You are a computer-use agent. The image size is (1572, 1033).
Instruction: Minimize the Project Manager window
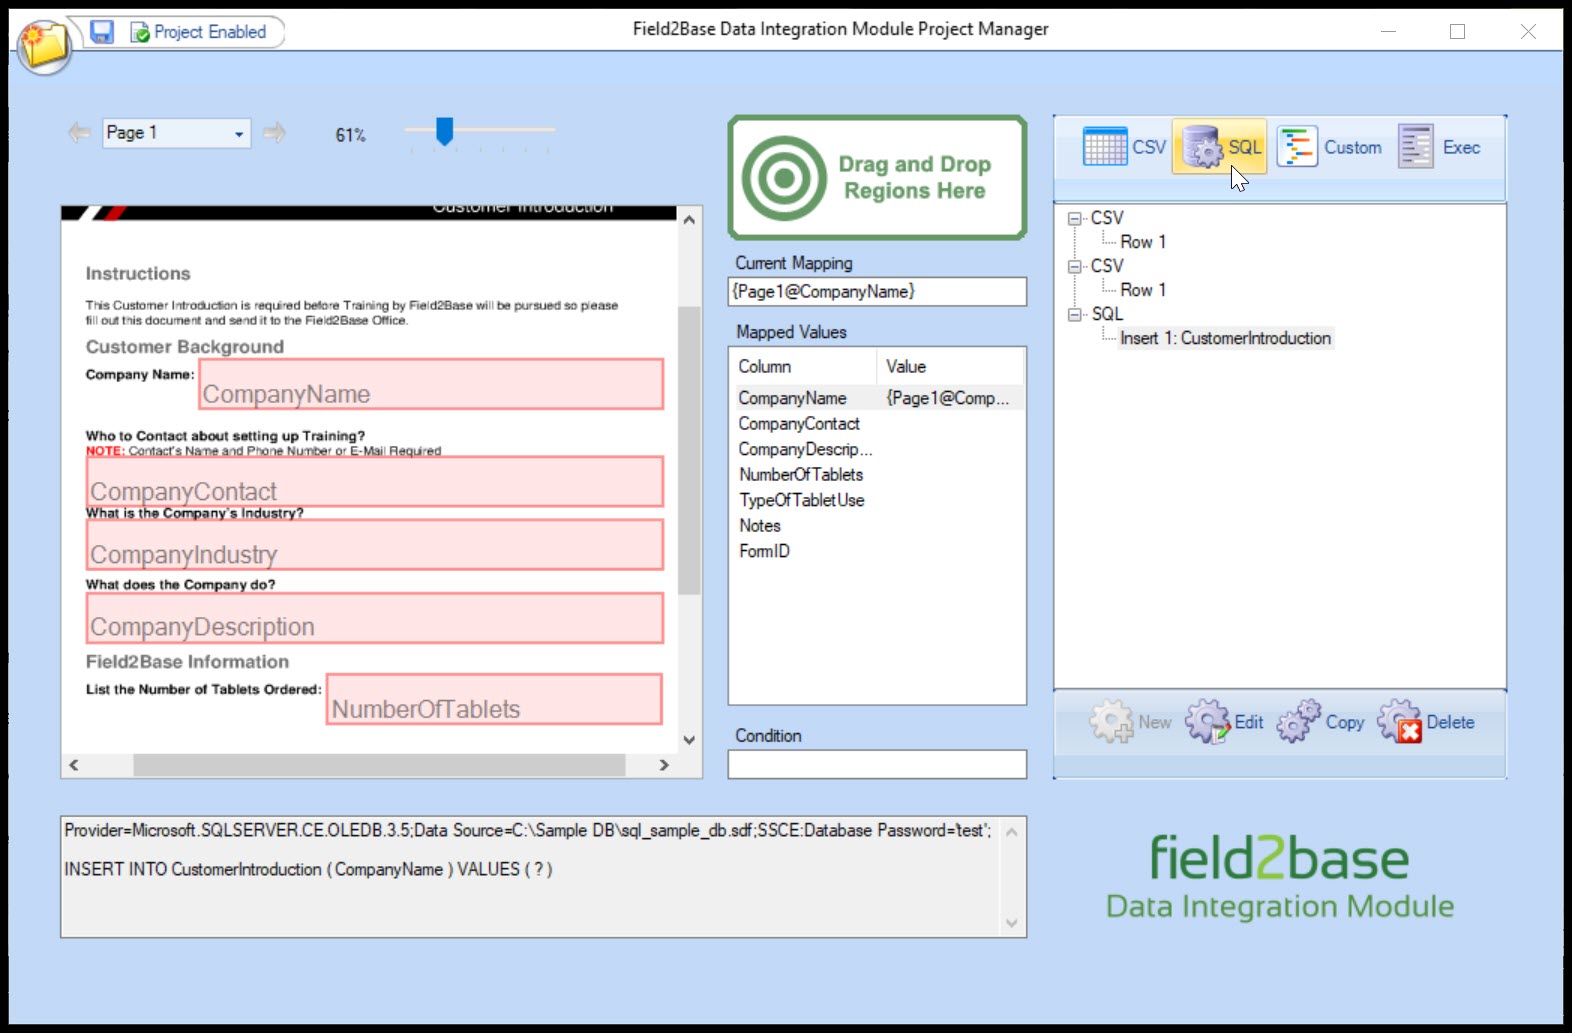[1388, 31]
